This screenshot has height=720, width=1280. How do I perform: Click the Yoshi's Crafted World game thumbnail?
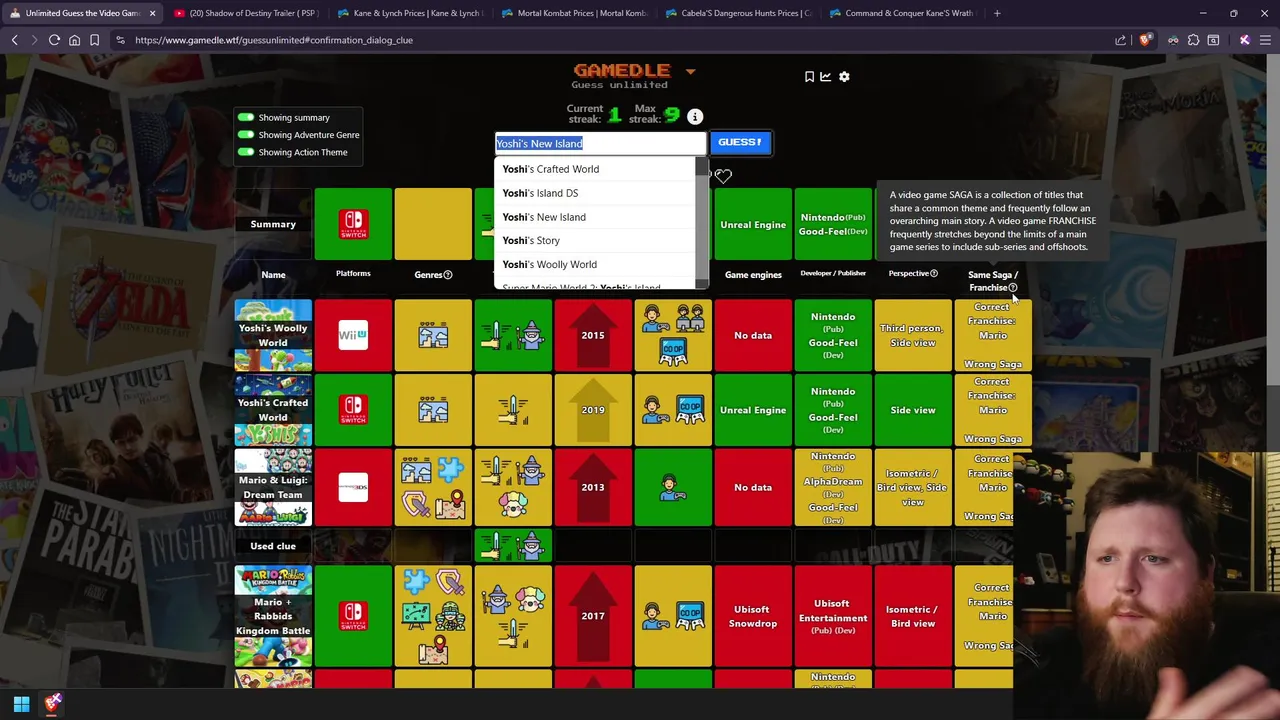tap(273, 410)
